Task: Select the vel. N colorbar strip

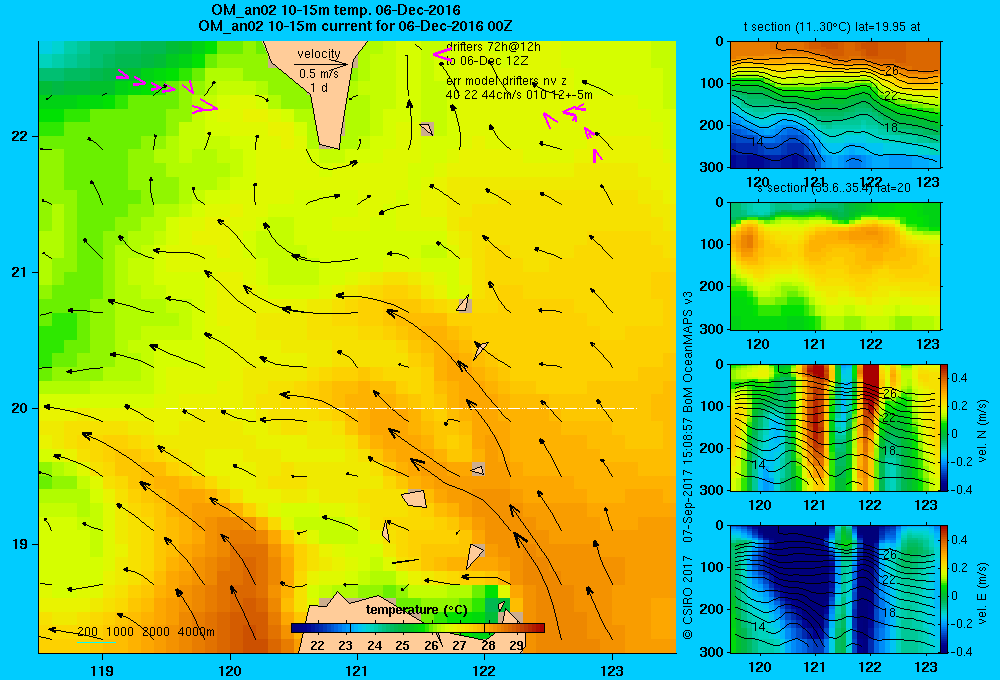Action: pyautogui.click(x=945, y=427)
